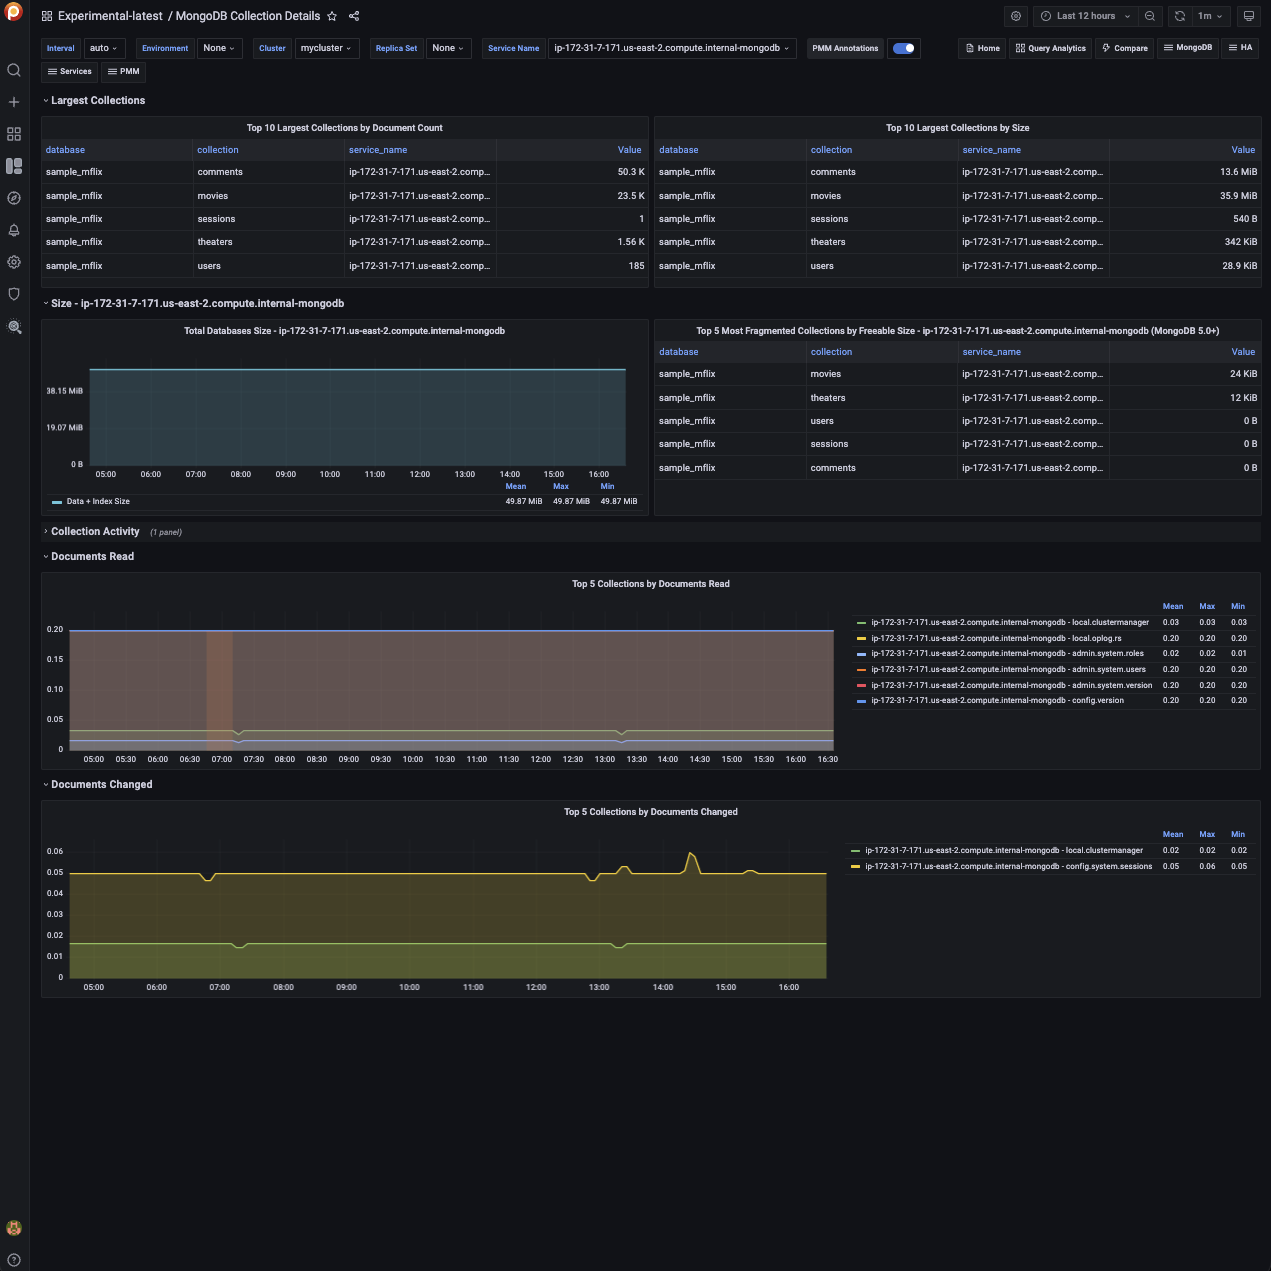Click the share dashboard icon

[354, 16]
